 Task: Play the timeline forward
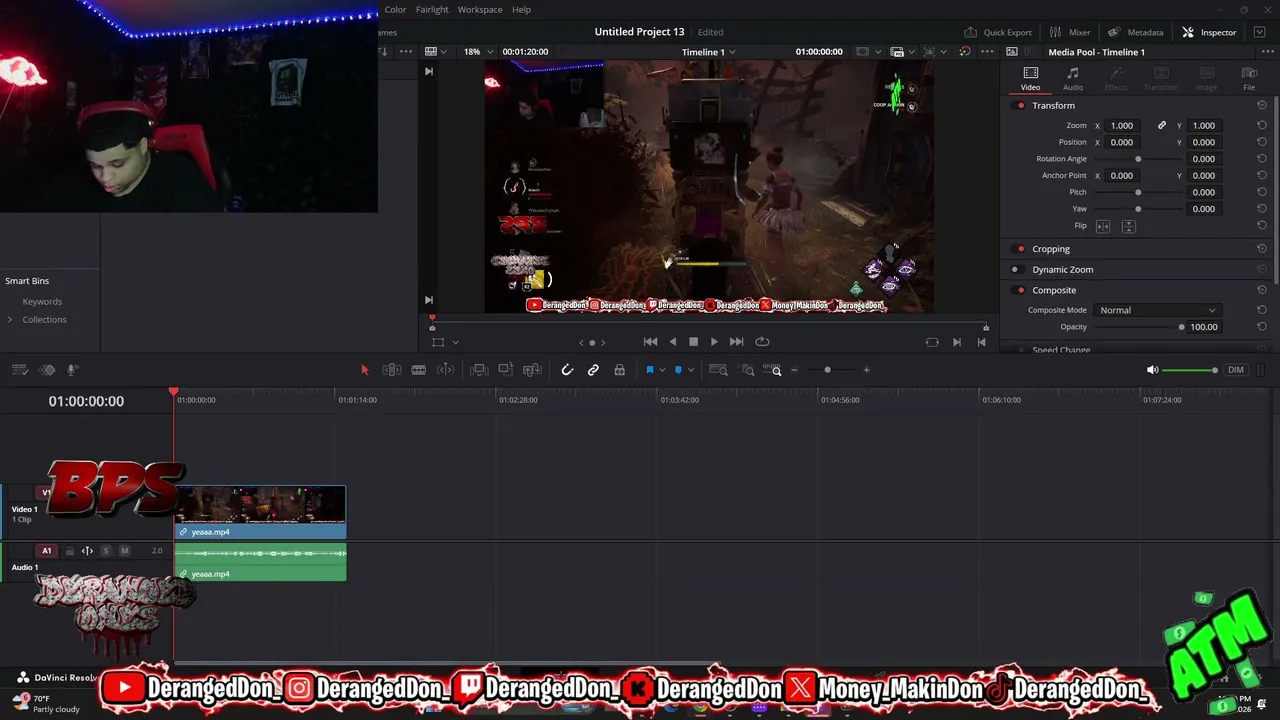[714, 342]
